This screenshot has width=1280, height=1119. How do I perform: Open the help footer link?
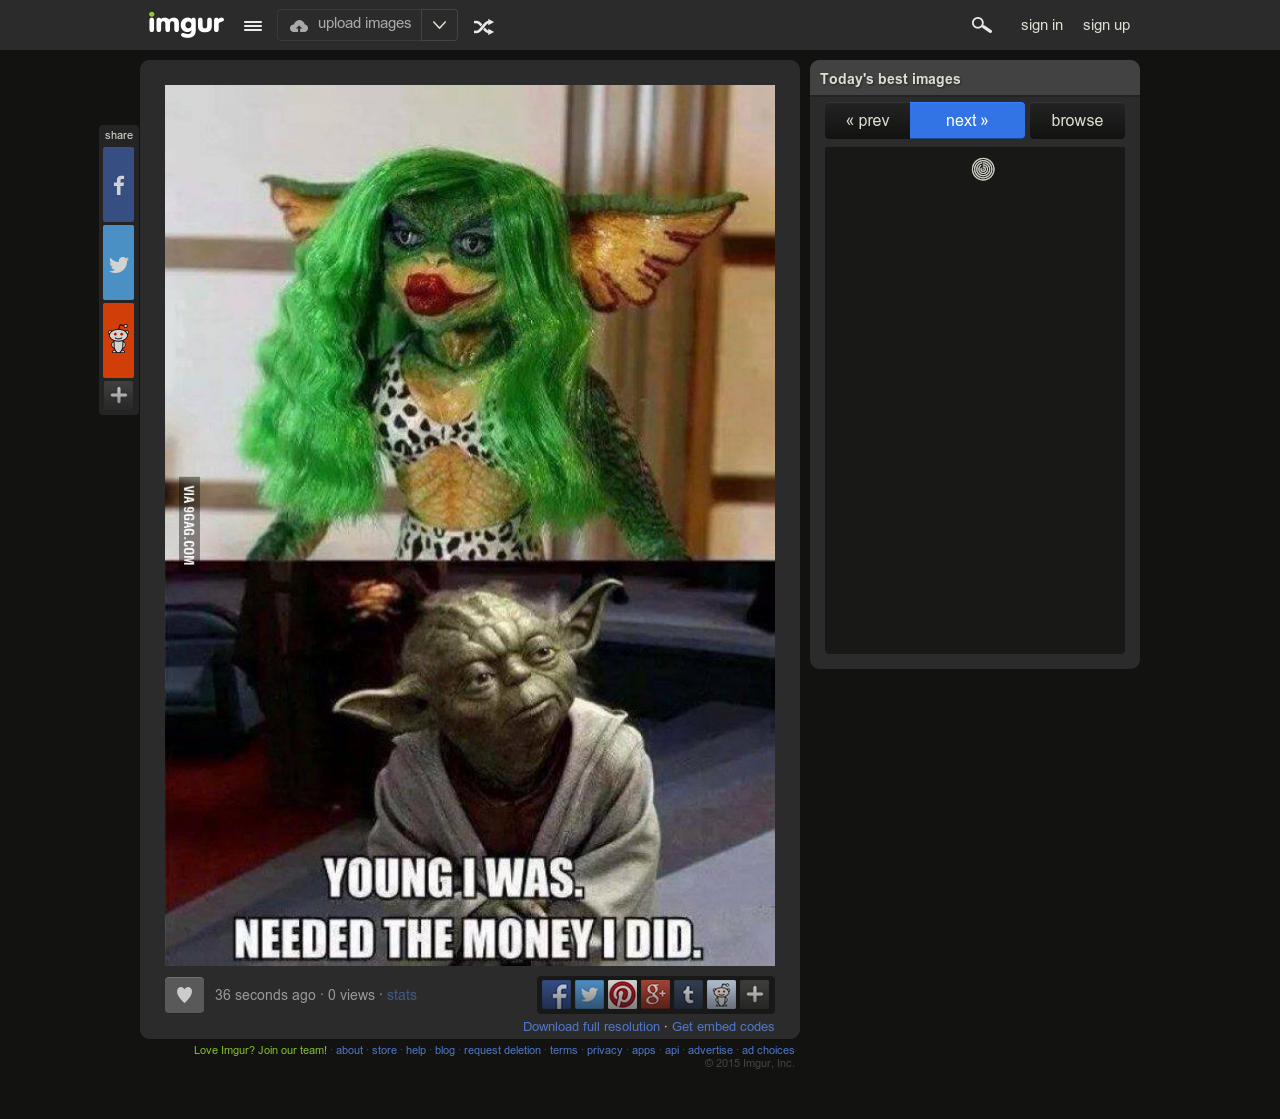click(416, 1050)
